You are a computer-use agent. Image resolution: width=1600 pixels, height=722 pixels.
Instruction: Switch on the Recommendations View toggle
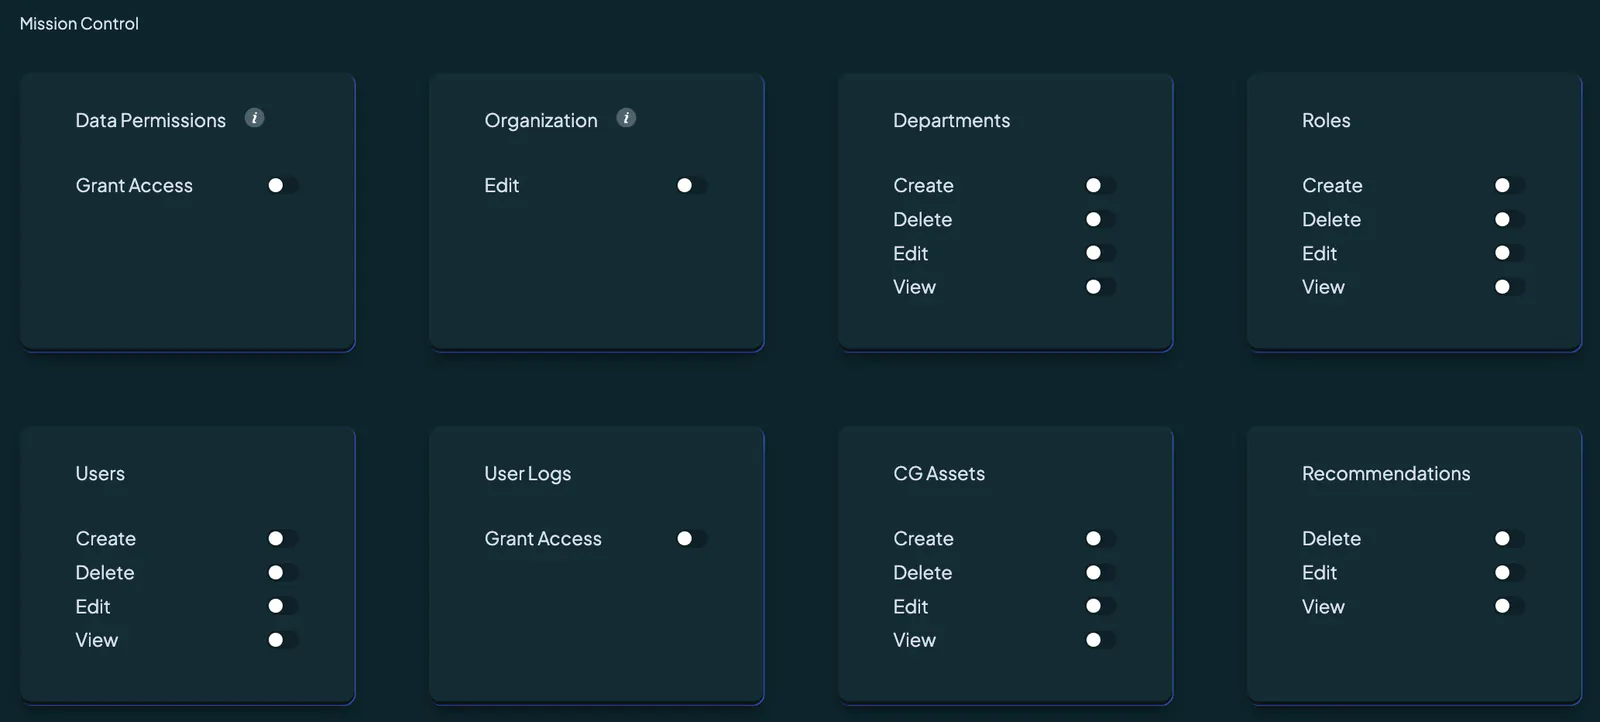(1510, 606)
